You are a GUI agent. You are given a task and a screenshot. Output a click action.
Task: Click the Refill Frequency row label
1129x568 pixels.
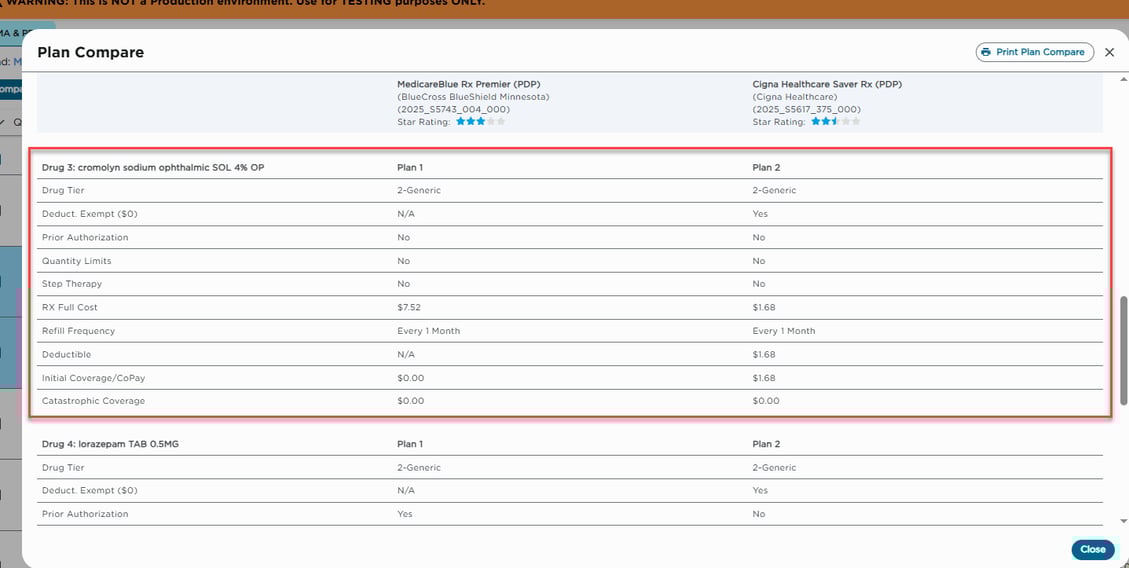[x=78, y=331]
